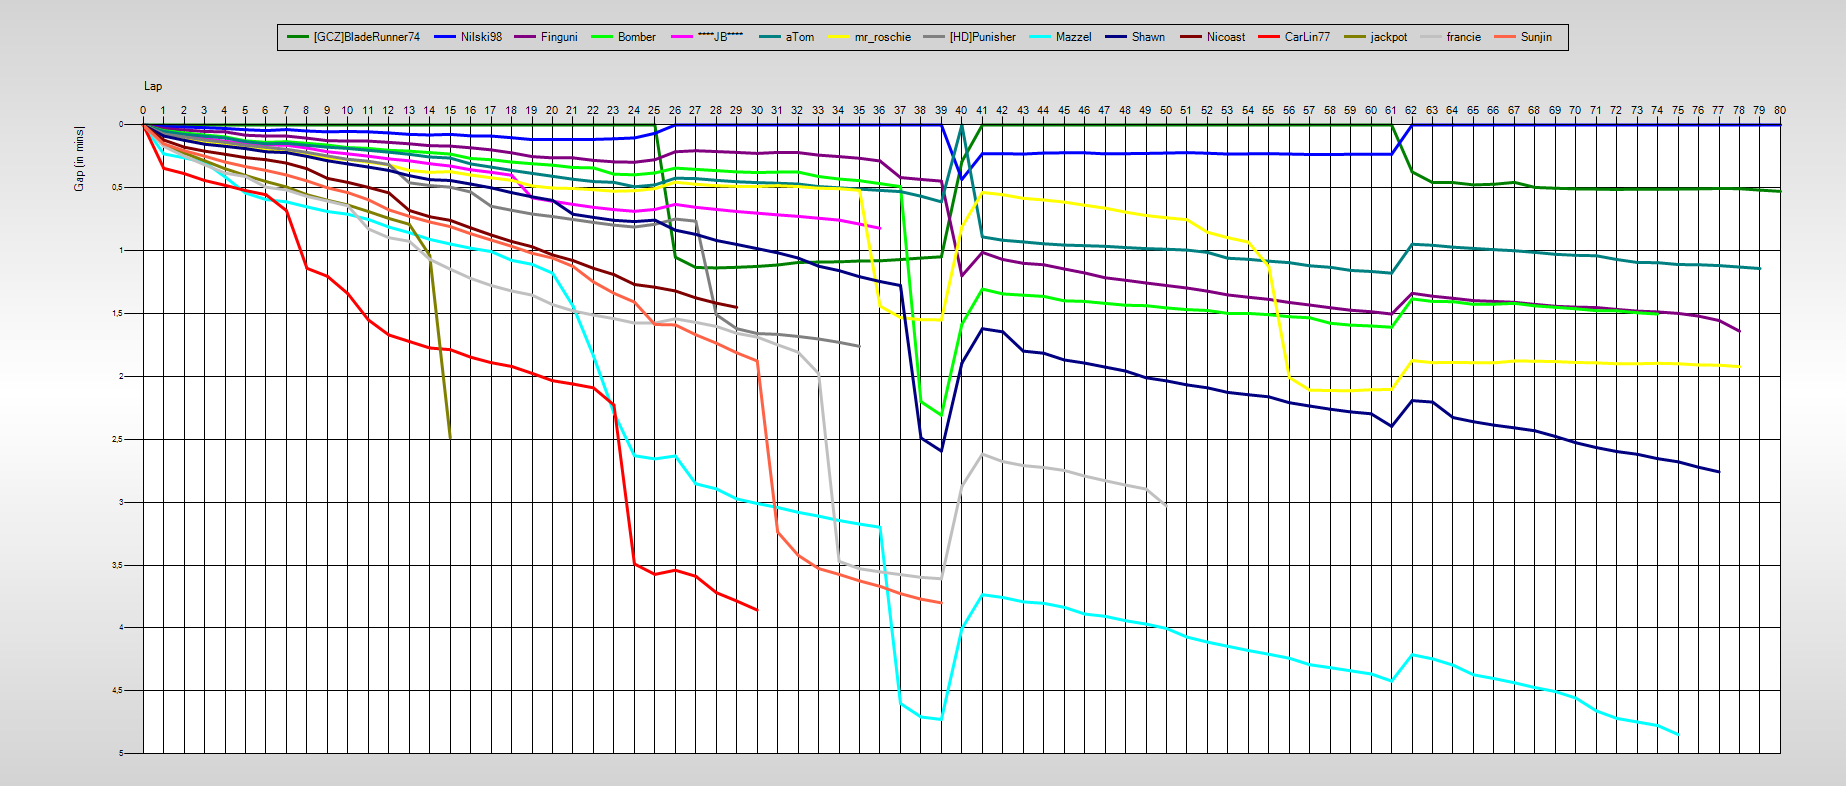
Task: Click Finguni's purple legend line marker
Action: [525, 37]
